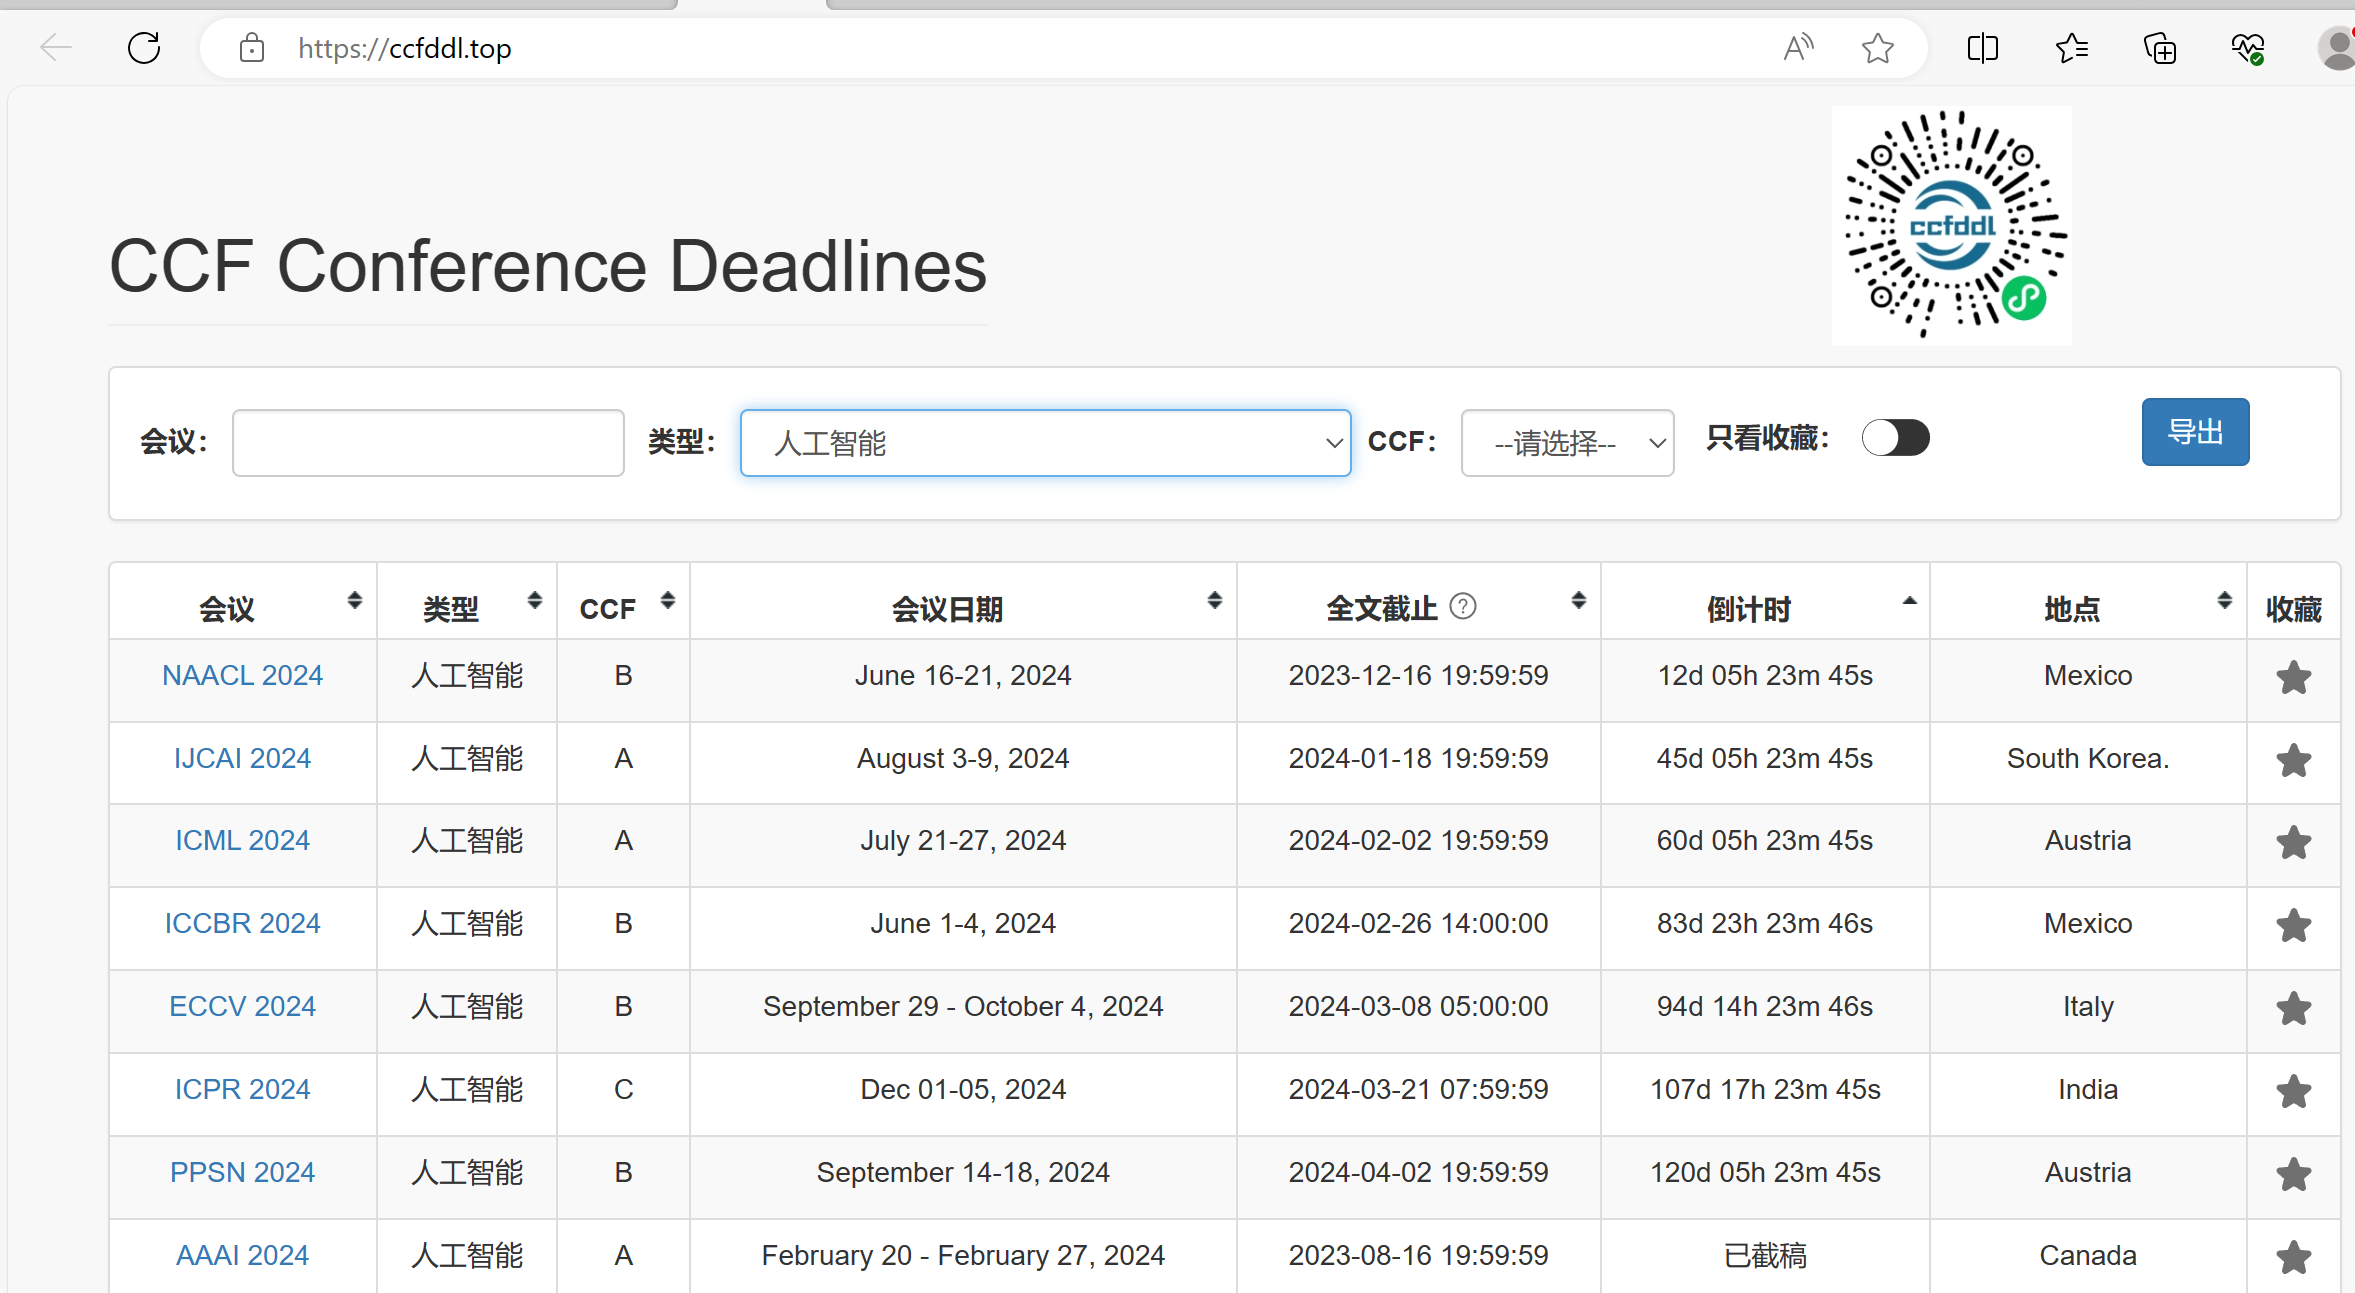Star the NAACL 2024 row as favorite

(2293, 678)
